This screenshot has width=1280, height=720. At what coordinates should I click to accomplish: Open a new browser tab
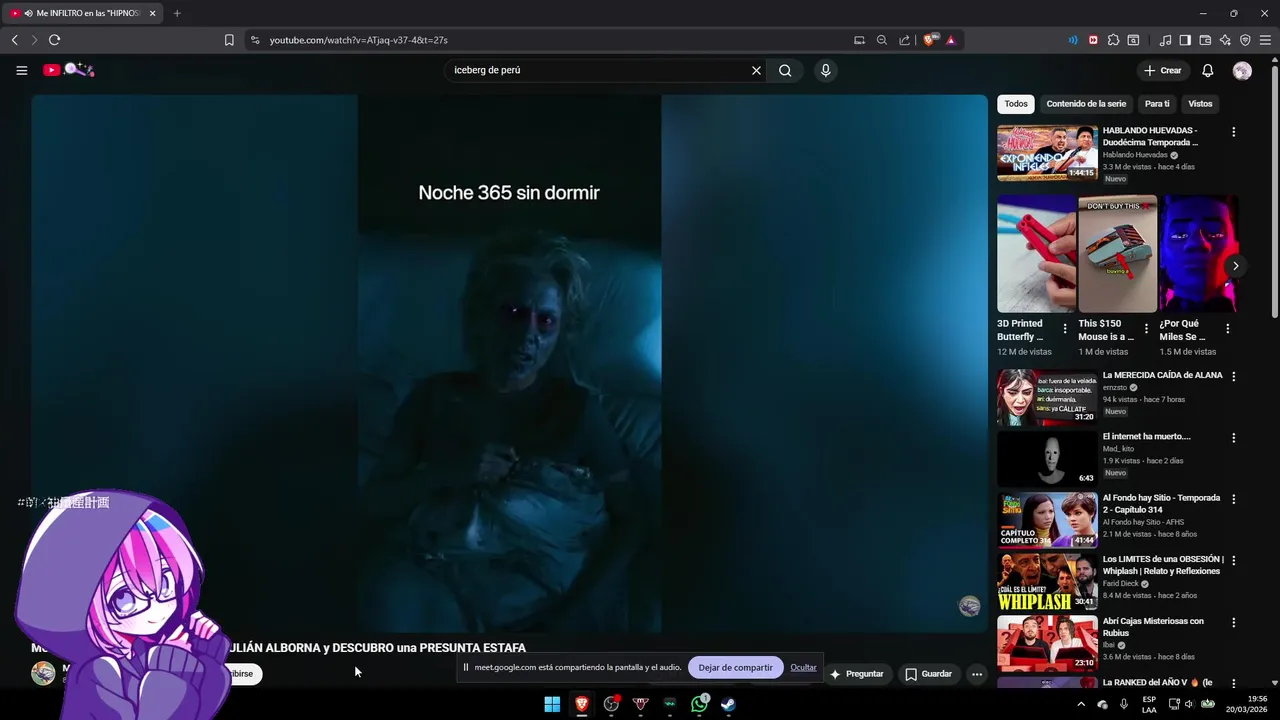177,13
